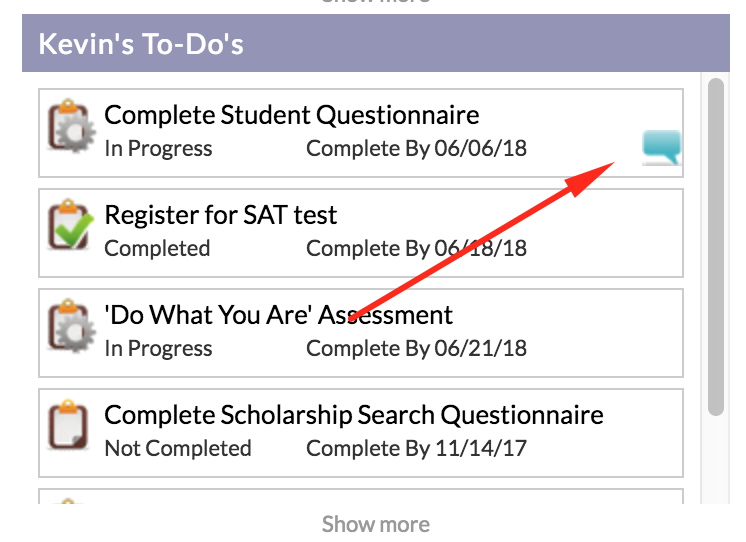Click Complete By 06/21/18 due date
Image resolution: width=746 pixels, height=542 pixels.
[416, 348]
